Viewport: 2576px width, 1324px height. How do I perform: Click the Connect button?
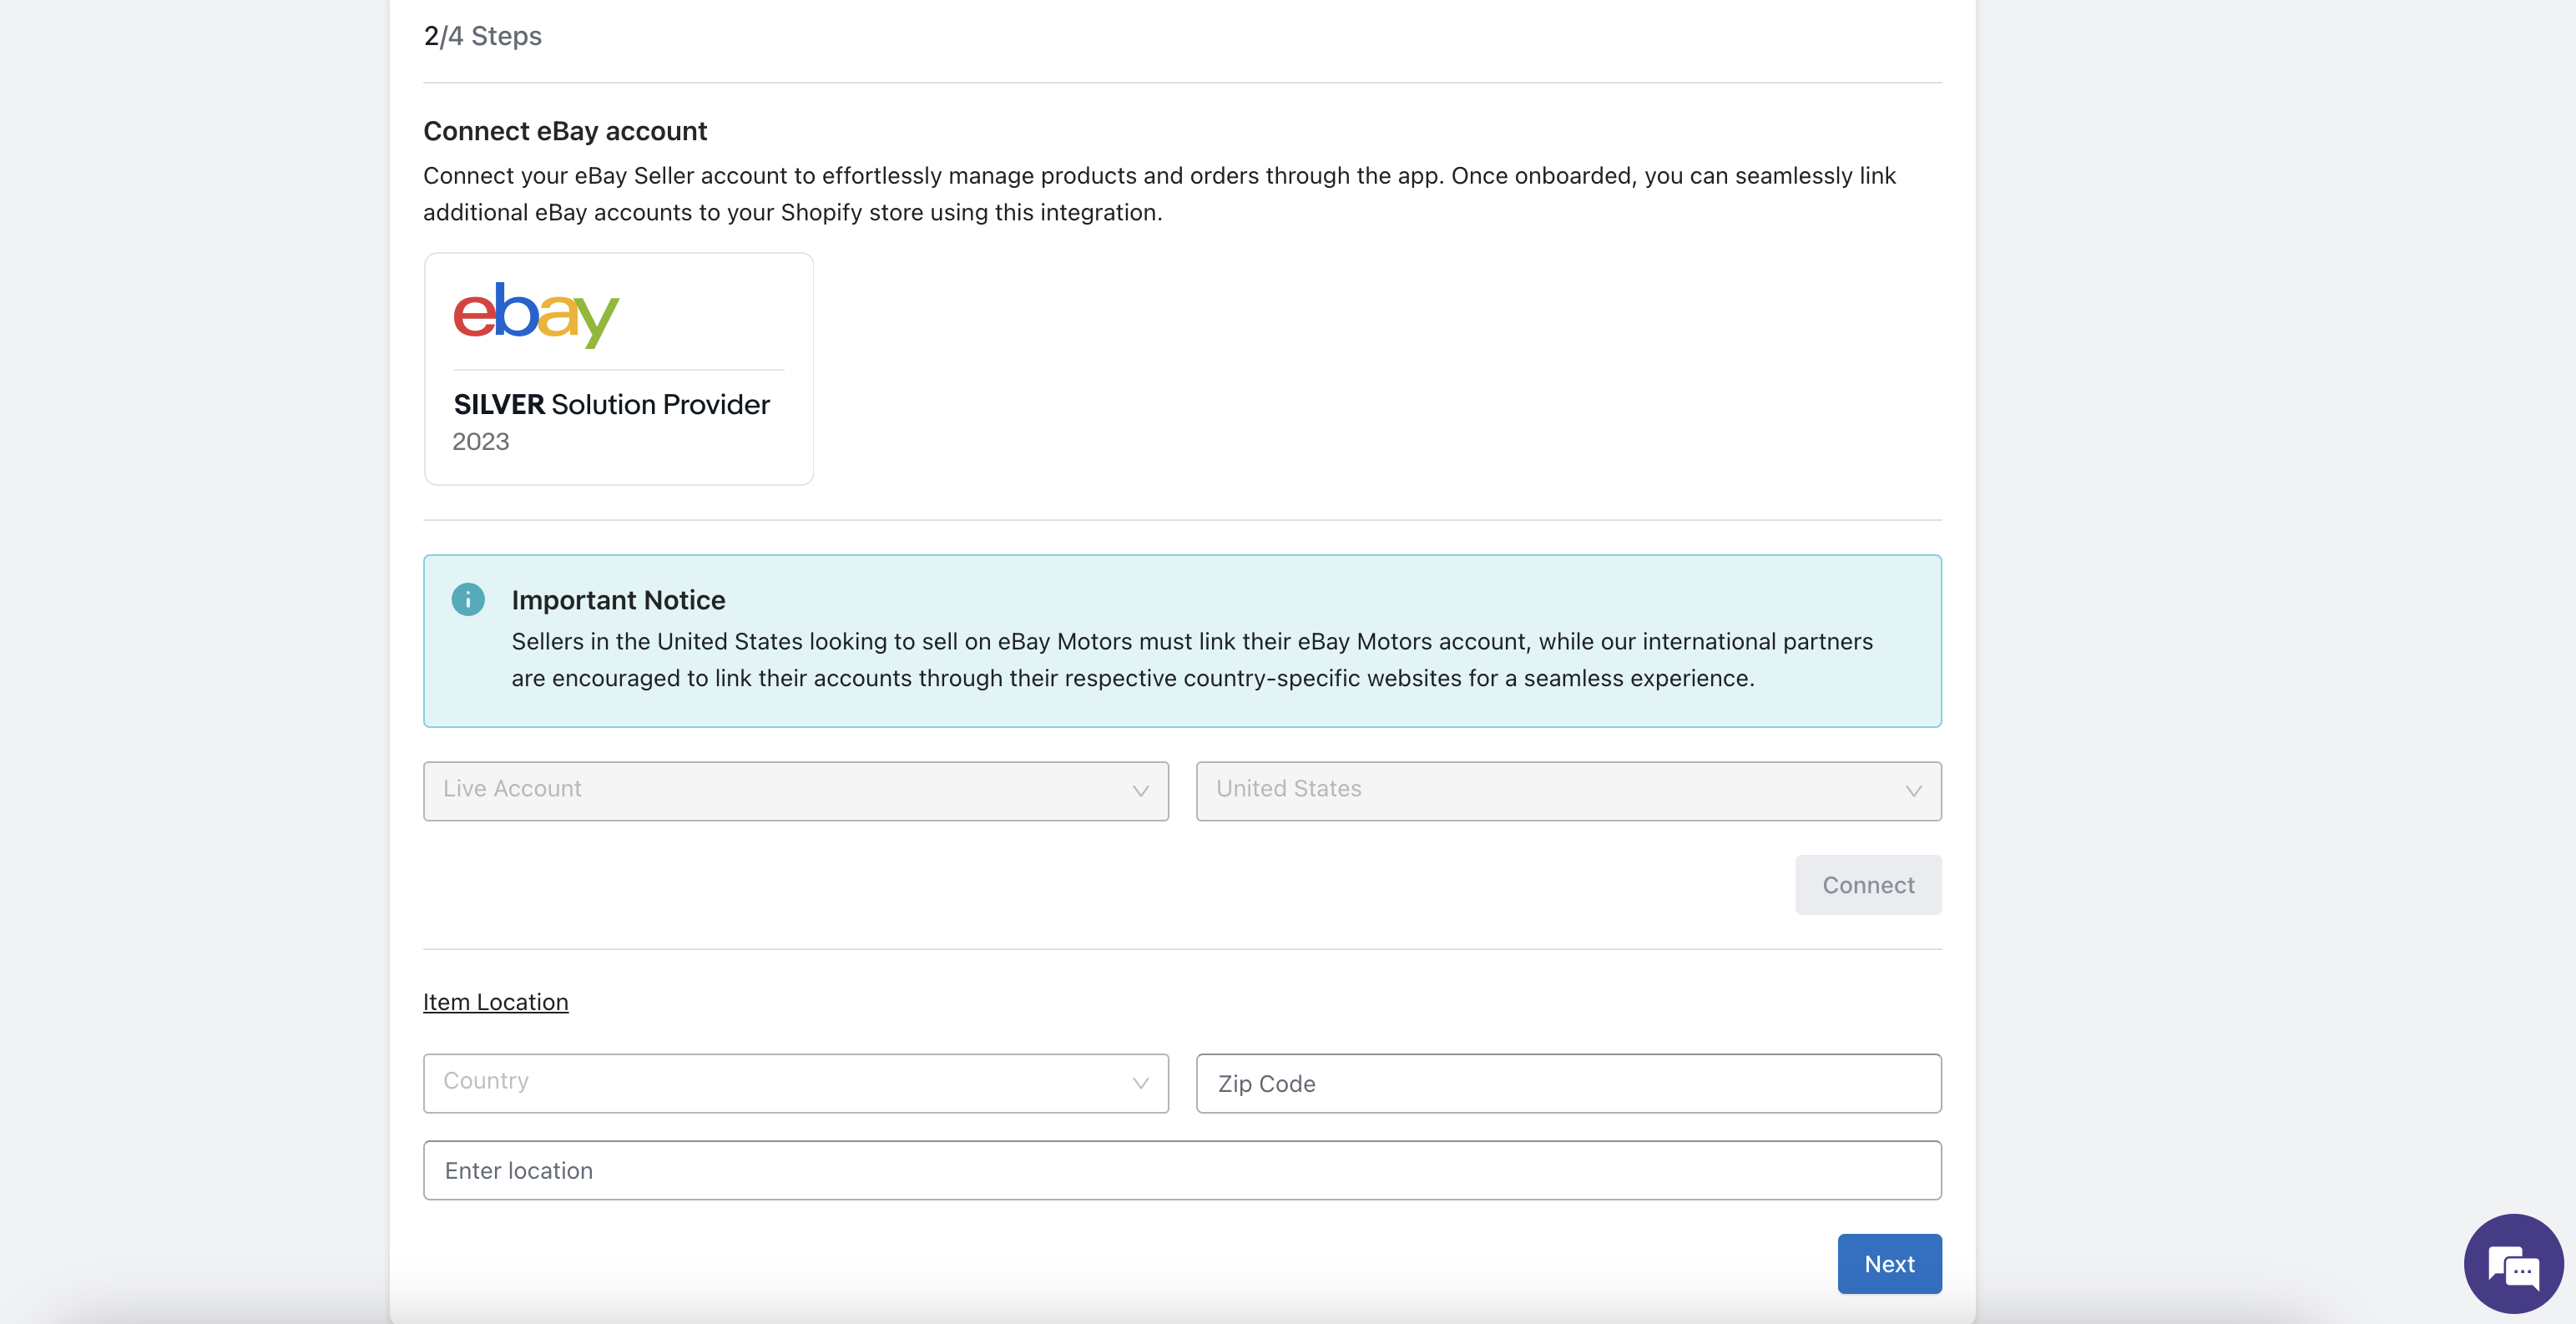click(1868, 885)
